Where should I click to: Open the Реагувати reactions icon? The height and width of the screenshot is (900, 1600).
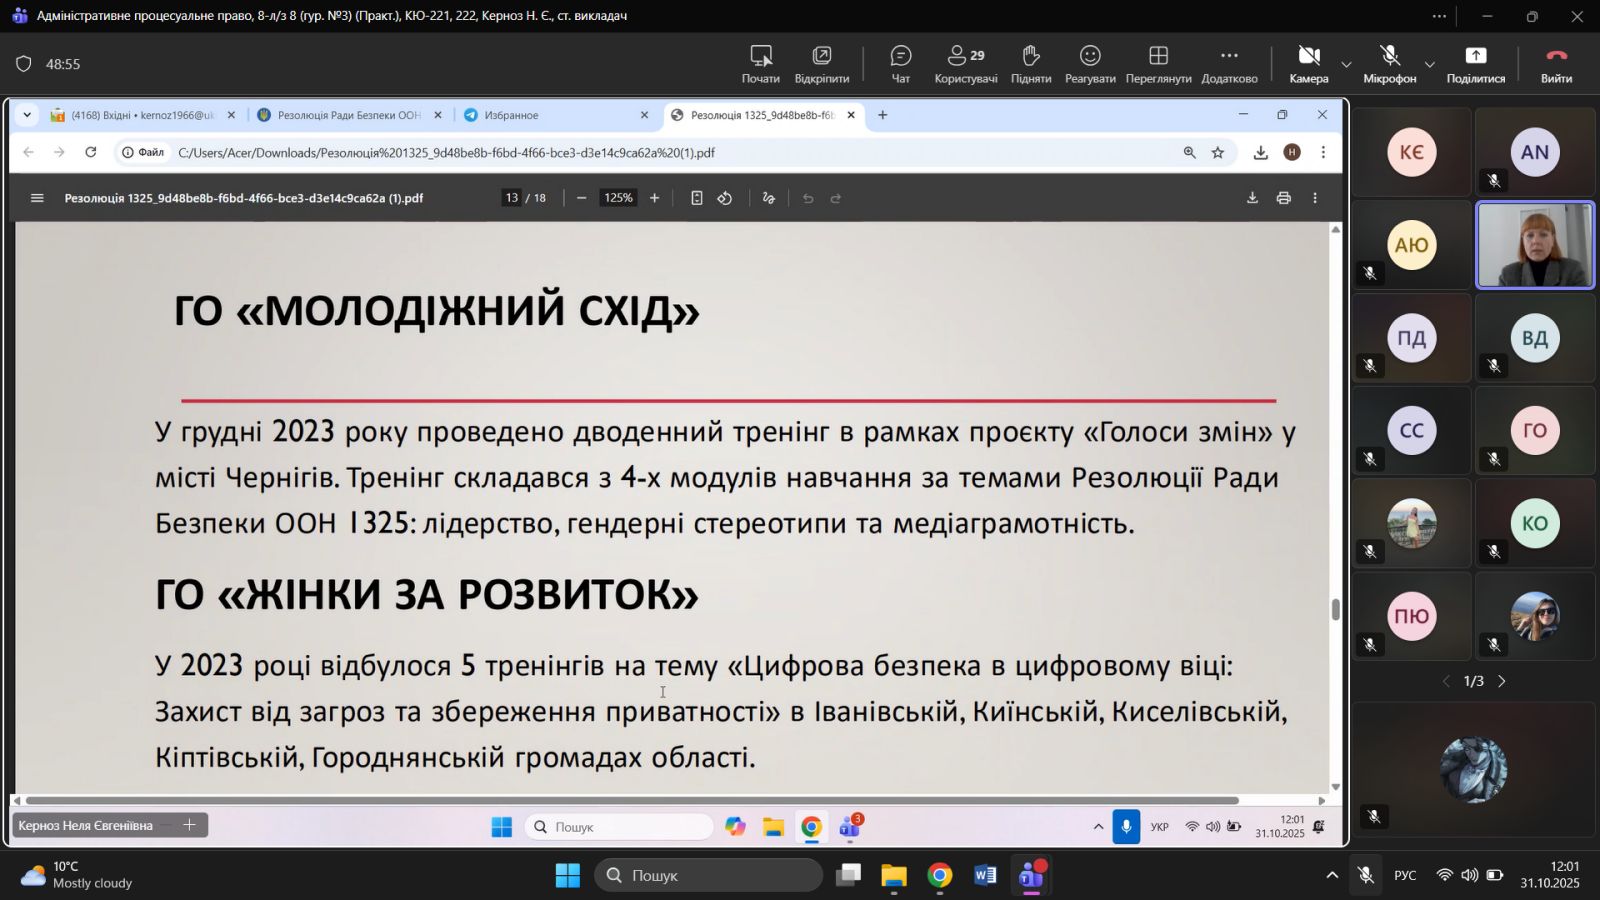[x=1090, y=63]
